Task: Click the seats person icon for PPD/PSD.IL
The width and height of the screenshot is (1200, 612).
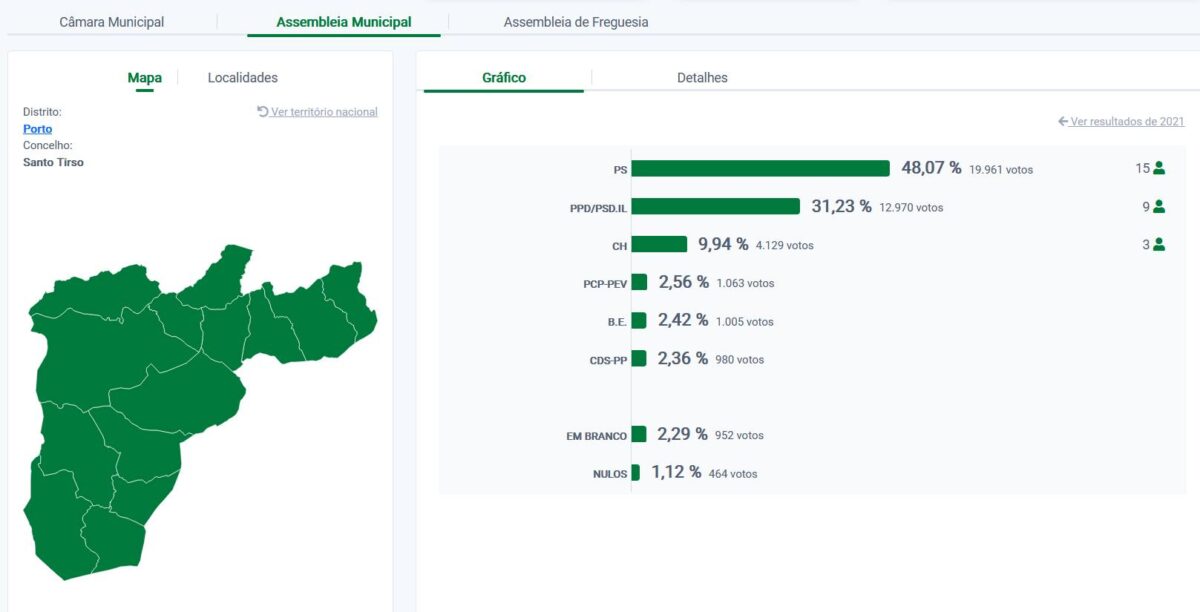Action: pyautogui.click(x=1159, y=207)
